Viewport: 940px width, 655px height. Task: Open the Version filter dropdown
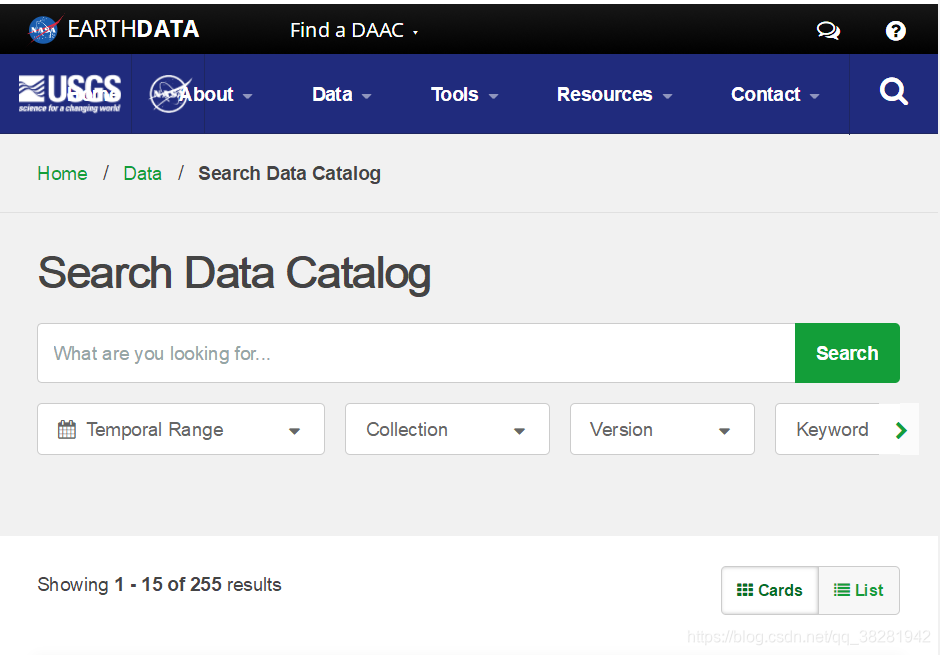[x=662, y=429]
